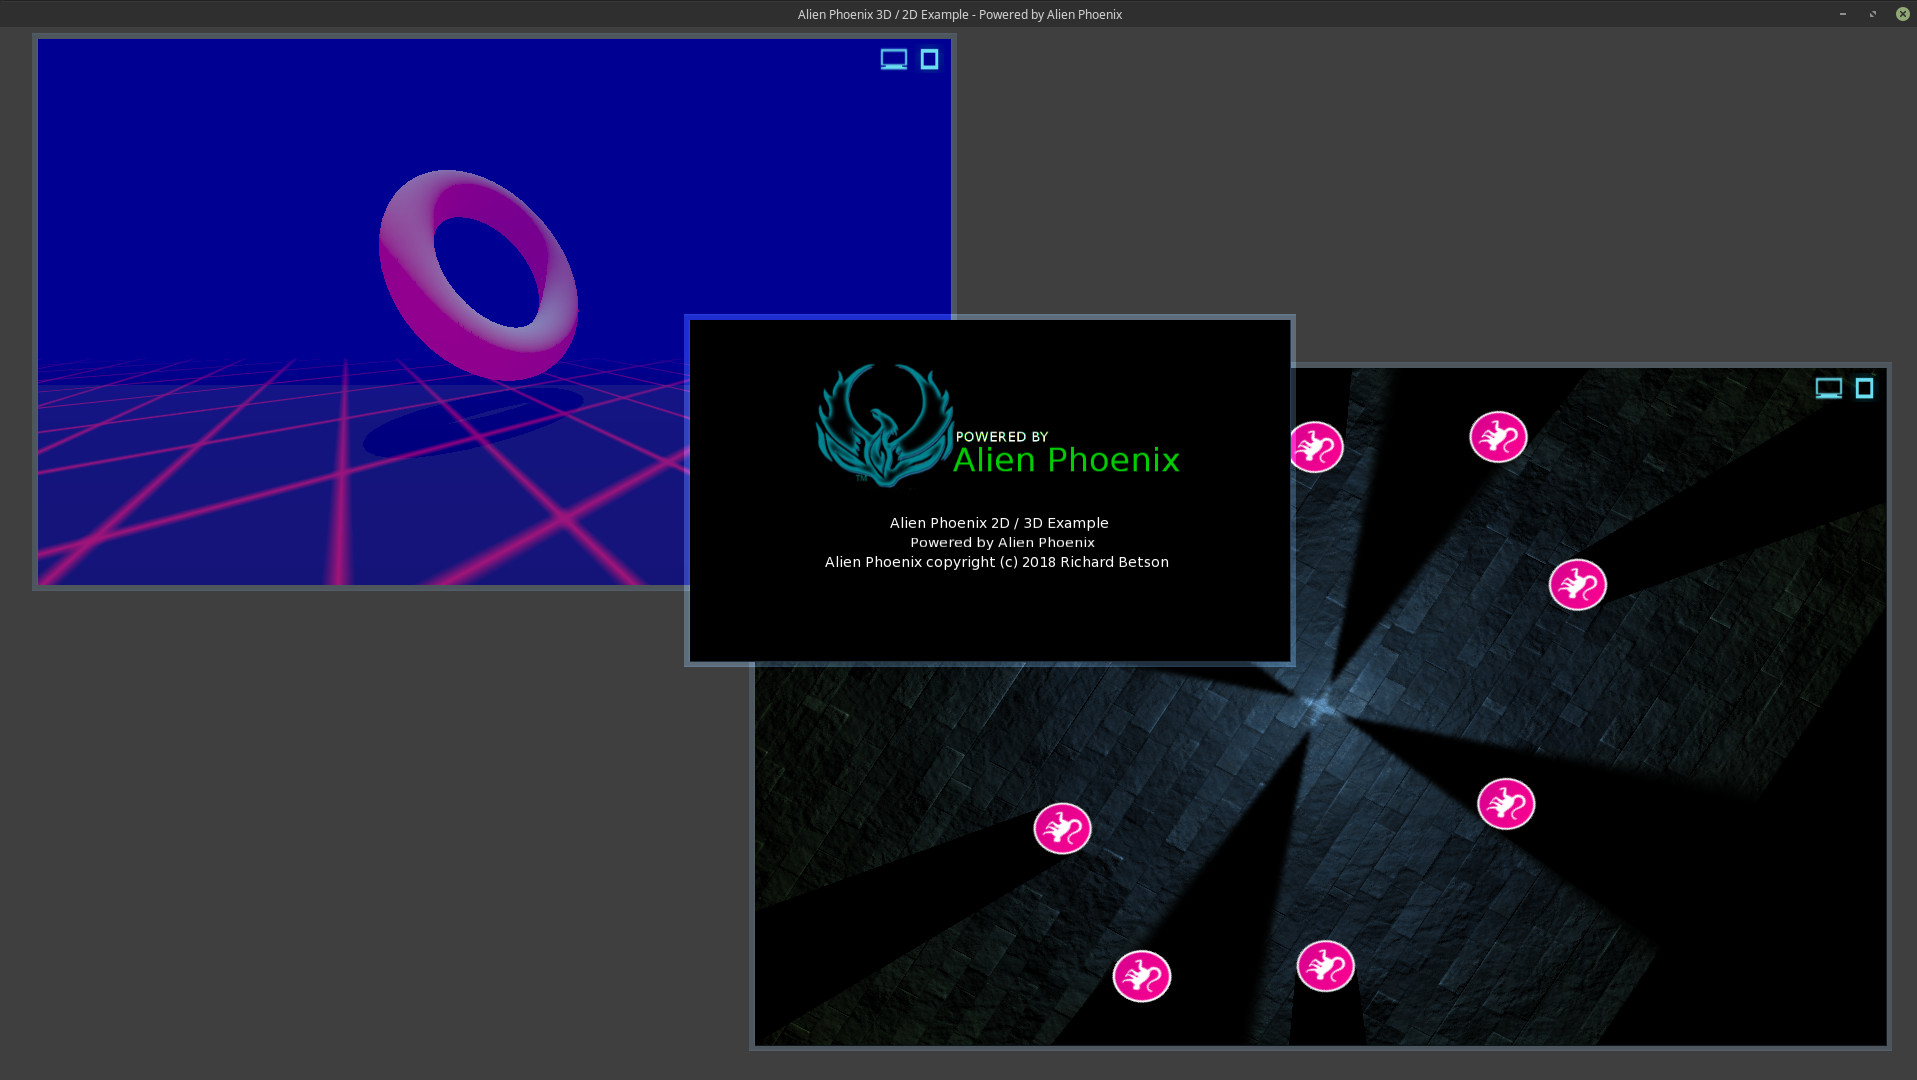This screenshot has width=1917, height=1080.
Task: Click the teal Alien Phoenix bird logo
Action: point(883,425)
